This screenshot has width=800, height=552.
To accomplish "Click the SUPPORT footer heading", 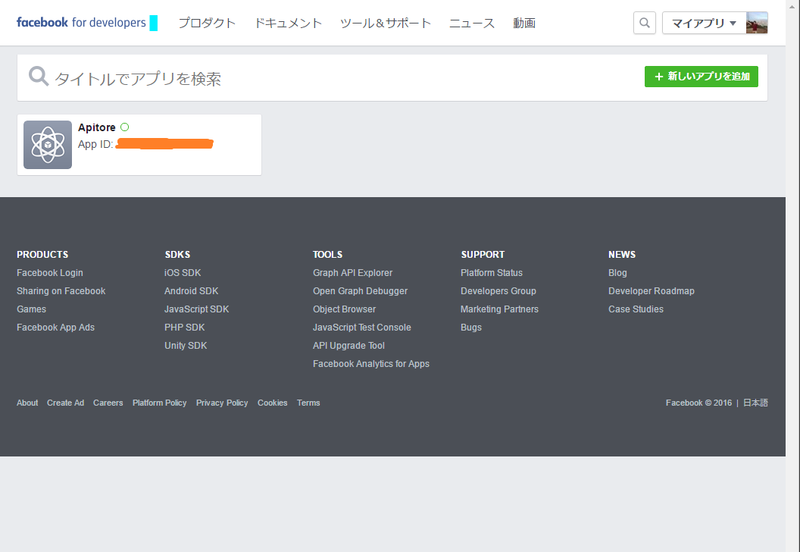I will (483, 255).
